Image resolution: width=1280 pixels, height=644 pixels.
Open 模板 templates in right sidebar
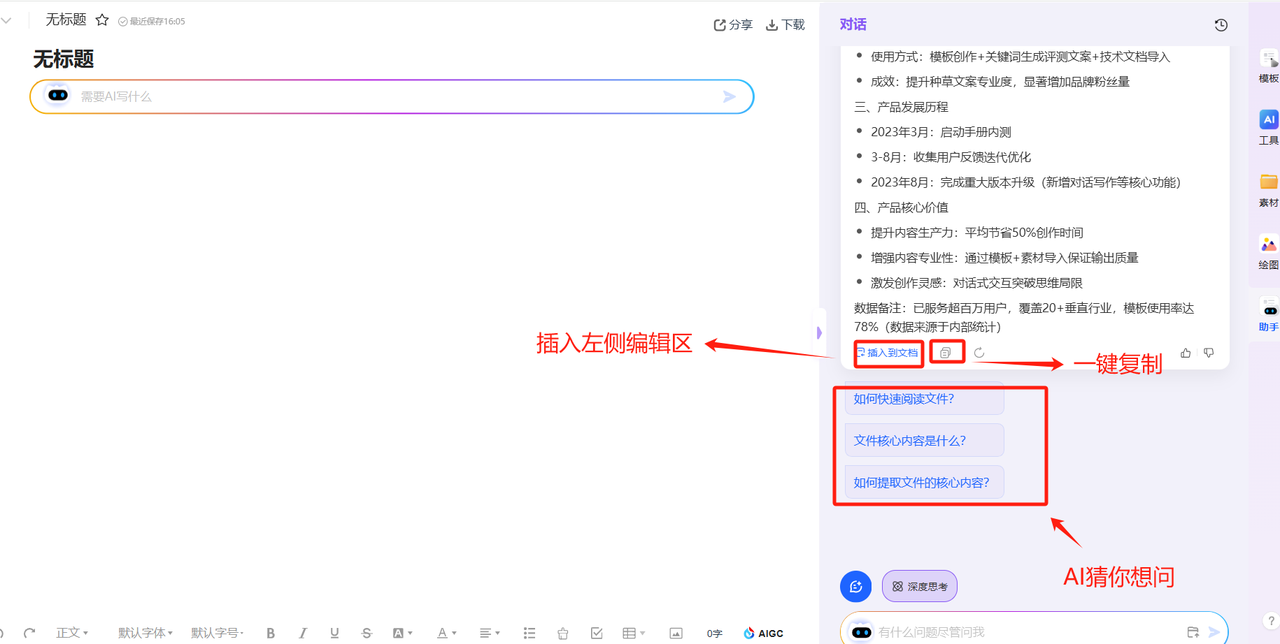1268,67
